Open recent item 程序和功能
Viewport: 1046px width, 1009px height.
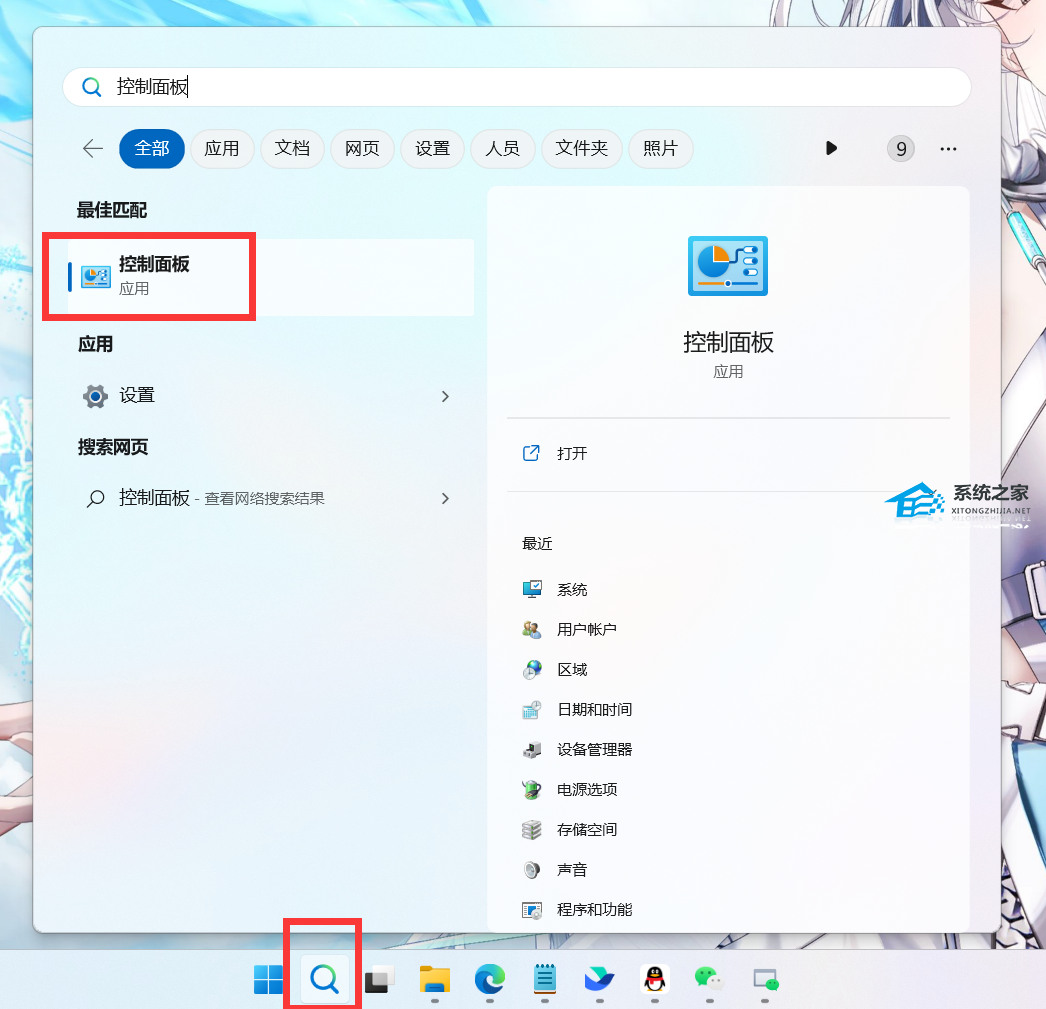(594, 910)
